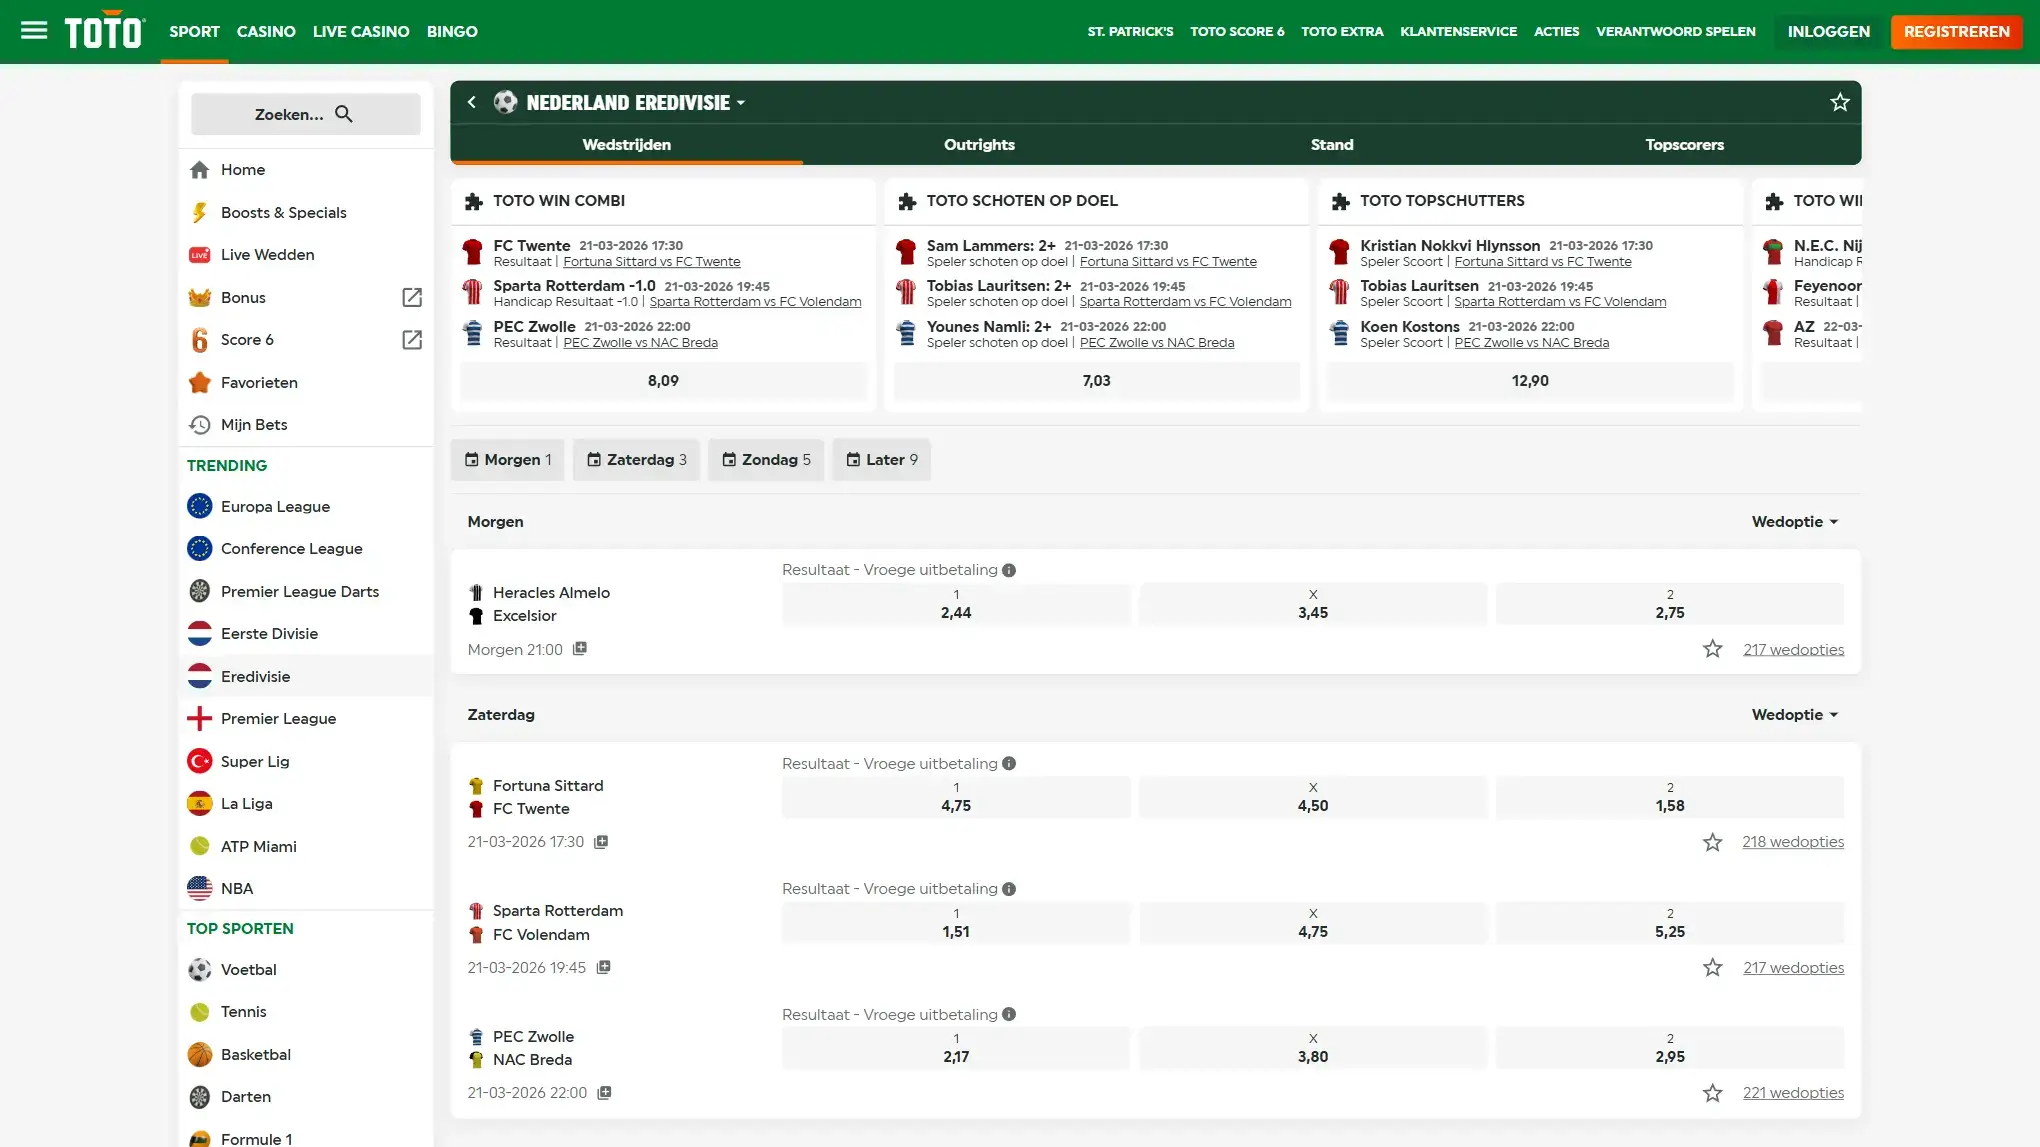
Task: Open the Wedoptie dropdown in the Morgen section
Action: (1795, 522)
